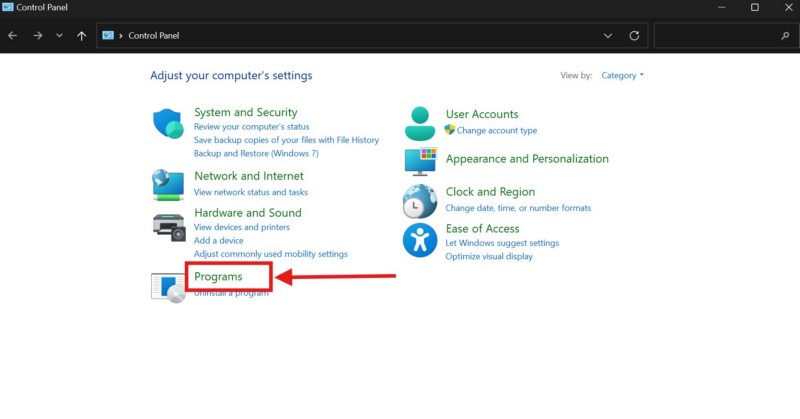Expand the View by Category dropdown

tap(623, 75)
